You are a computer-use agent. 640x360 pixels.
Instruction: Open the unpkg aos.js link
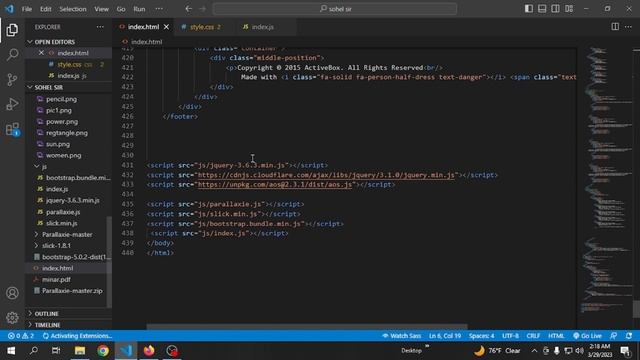coord(275,185)
